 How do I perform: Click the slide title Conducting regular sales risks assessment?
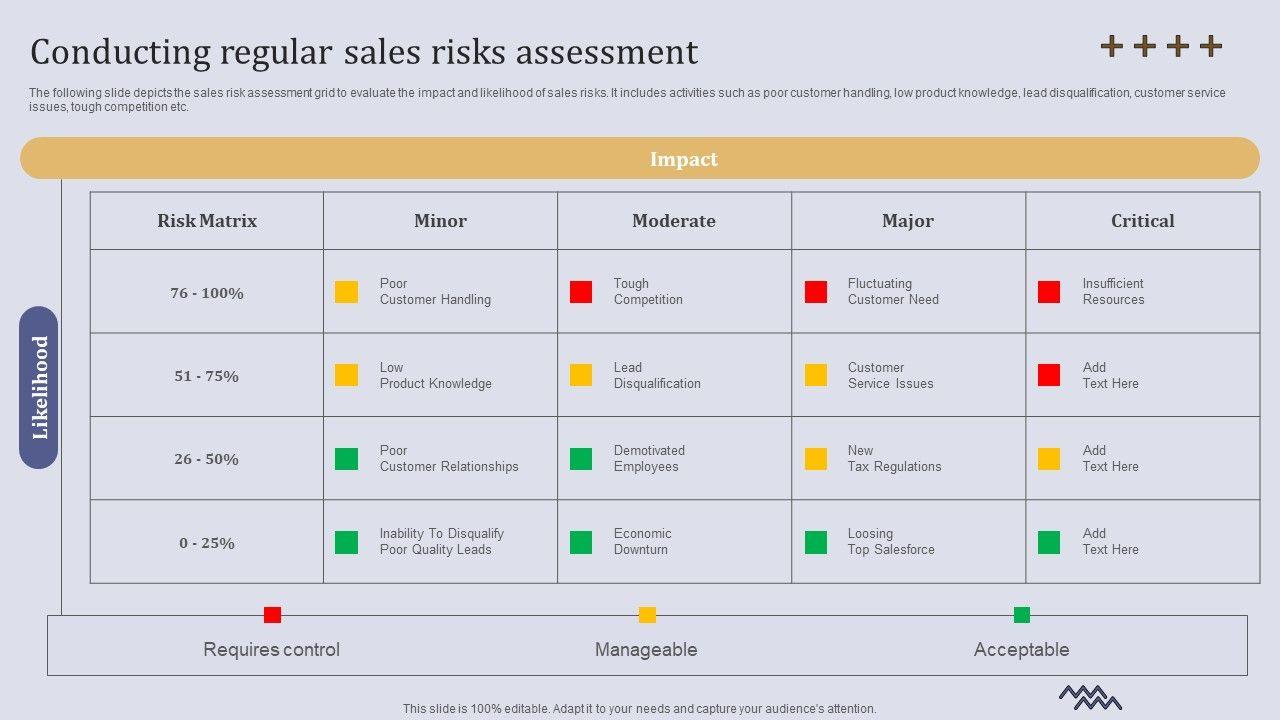(364, 52)
